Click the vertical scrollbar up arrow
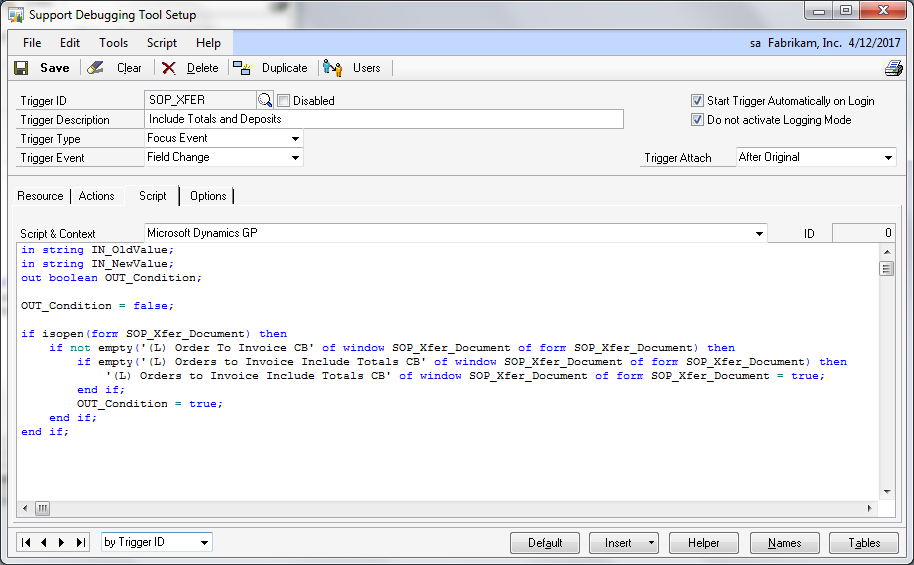This screenshot has width=914, height=565. click(887, 252)
